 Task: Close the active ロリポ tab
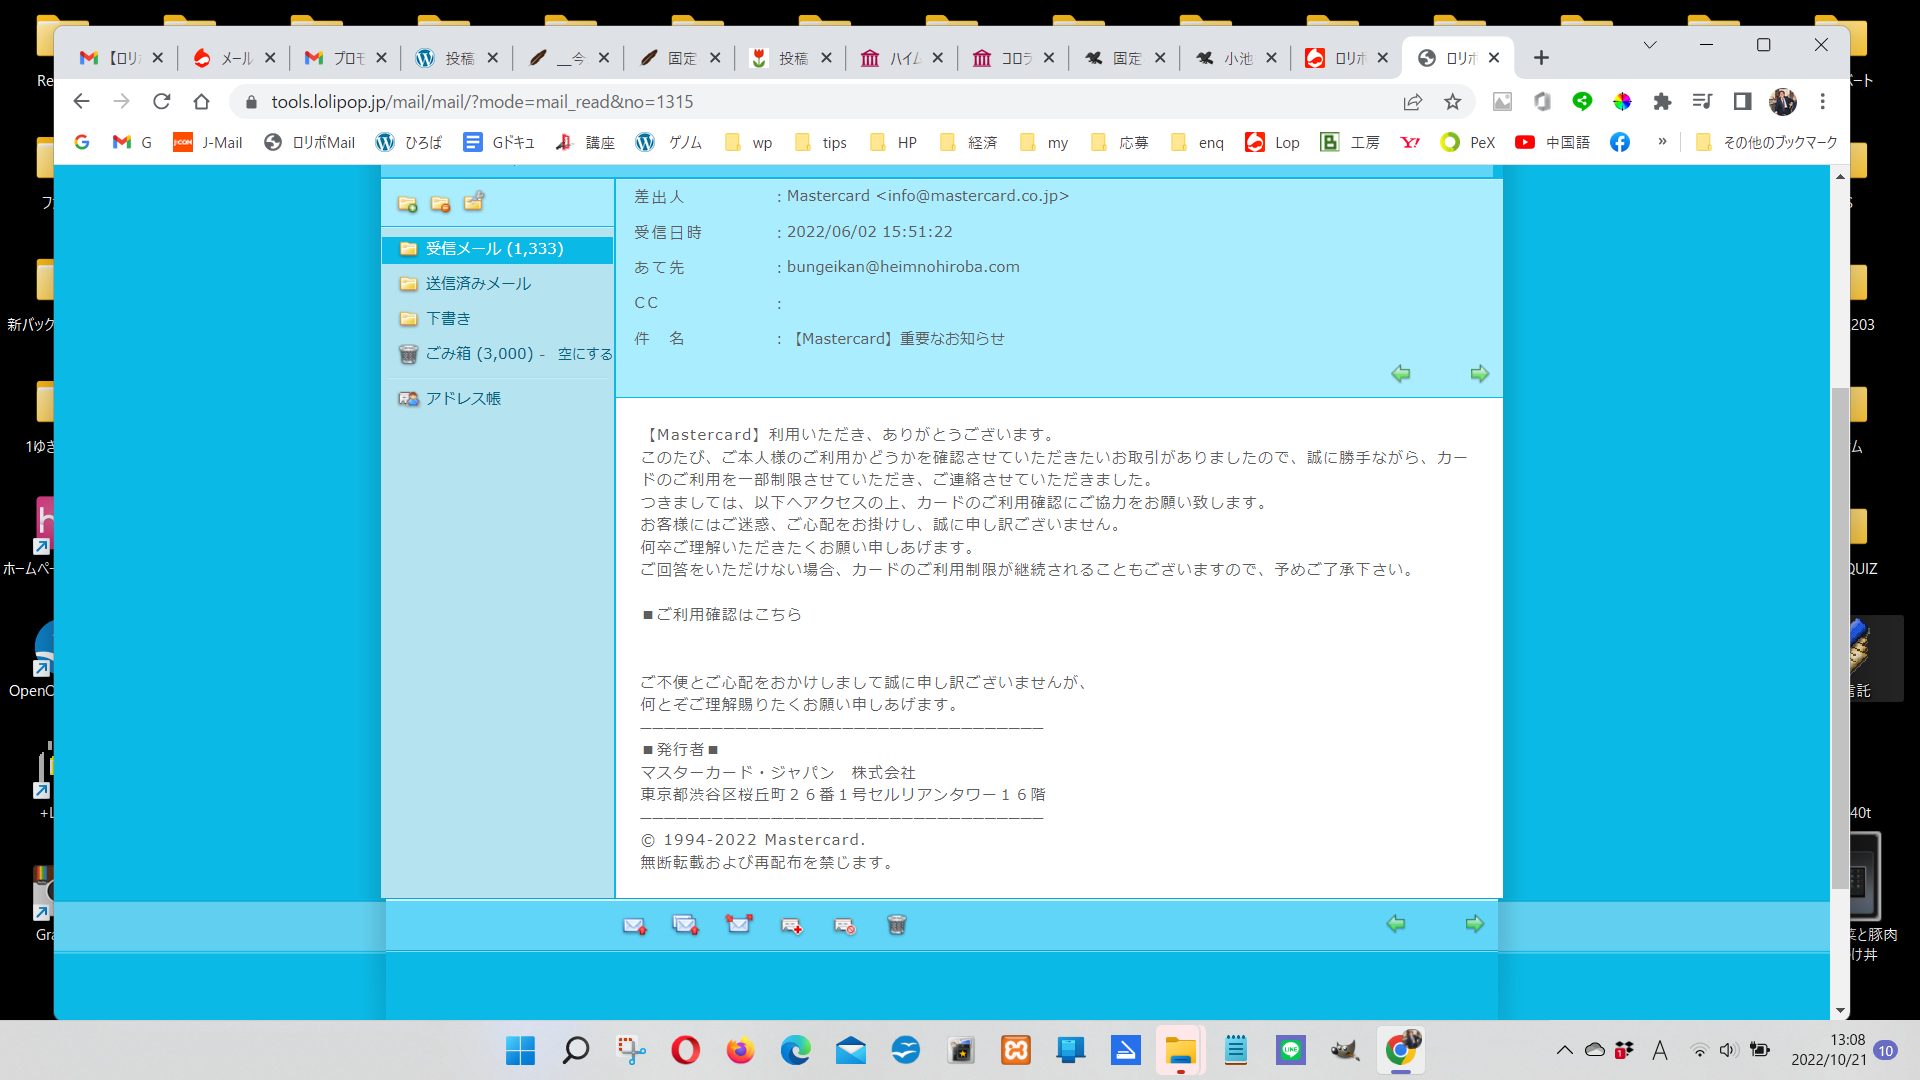1494,58
